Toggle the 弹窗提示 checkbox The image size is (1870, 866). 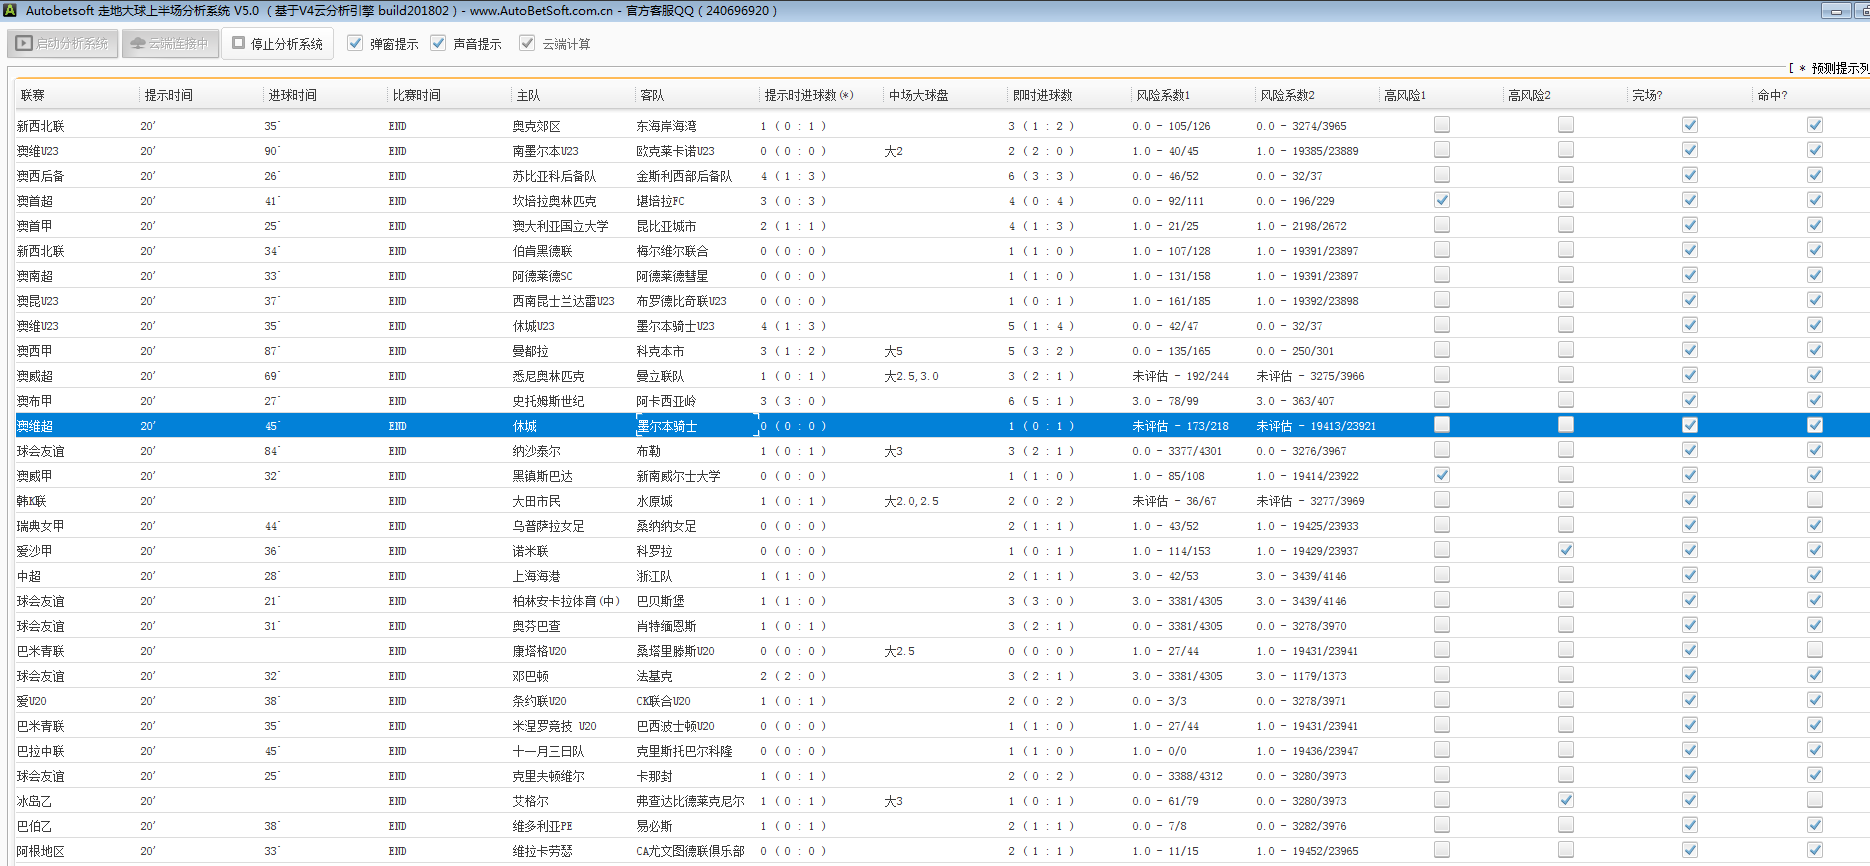[355, 43]
